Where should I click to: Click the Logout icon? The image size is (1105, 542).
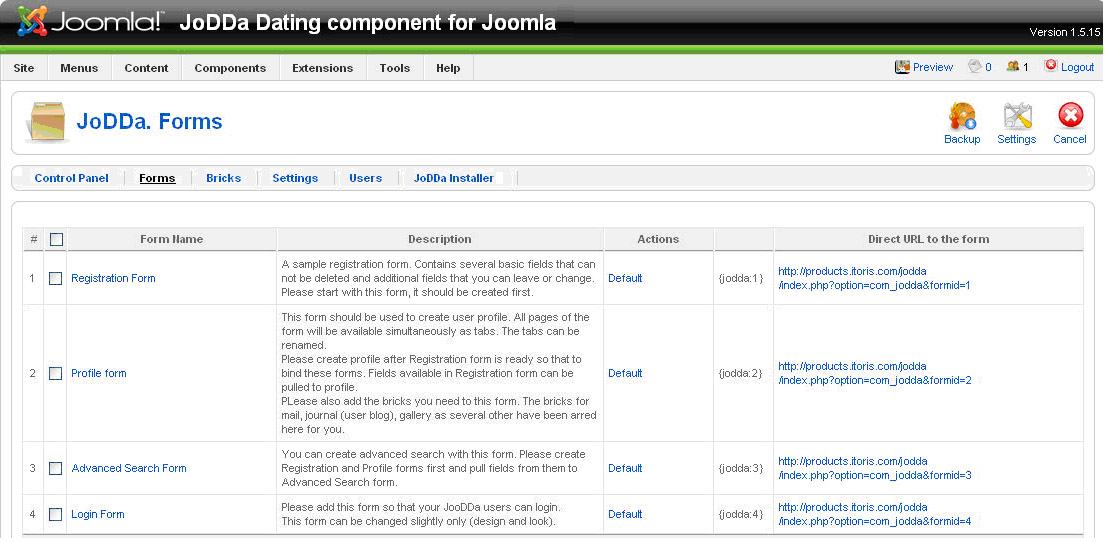pos(1051,66)
